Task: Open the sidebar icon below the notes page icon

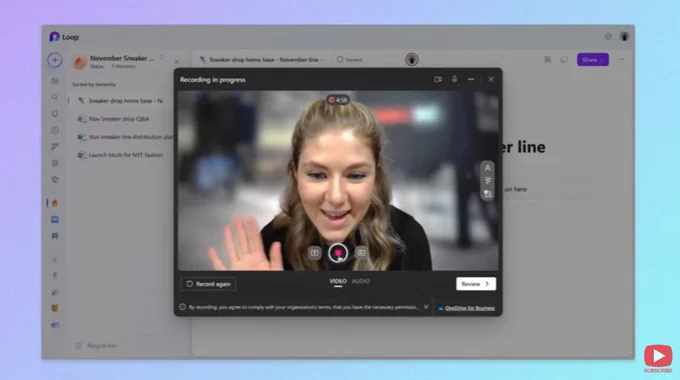Action: pyautogui.click(x=55, y=180)
